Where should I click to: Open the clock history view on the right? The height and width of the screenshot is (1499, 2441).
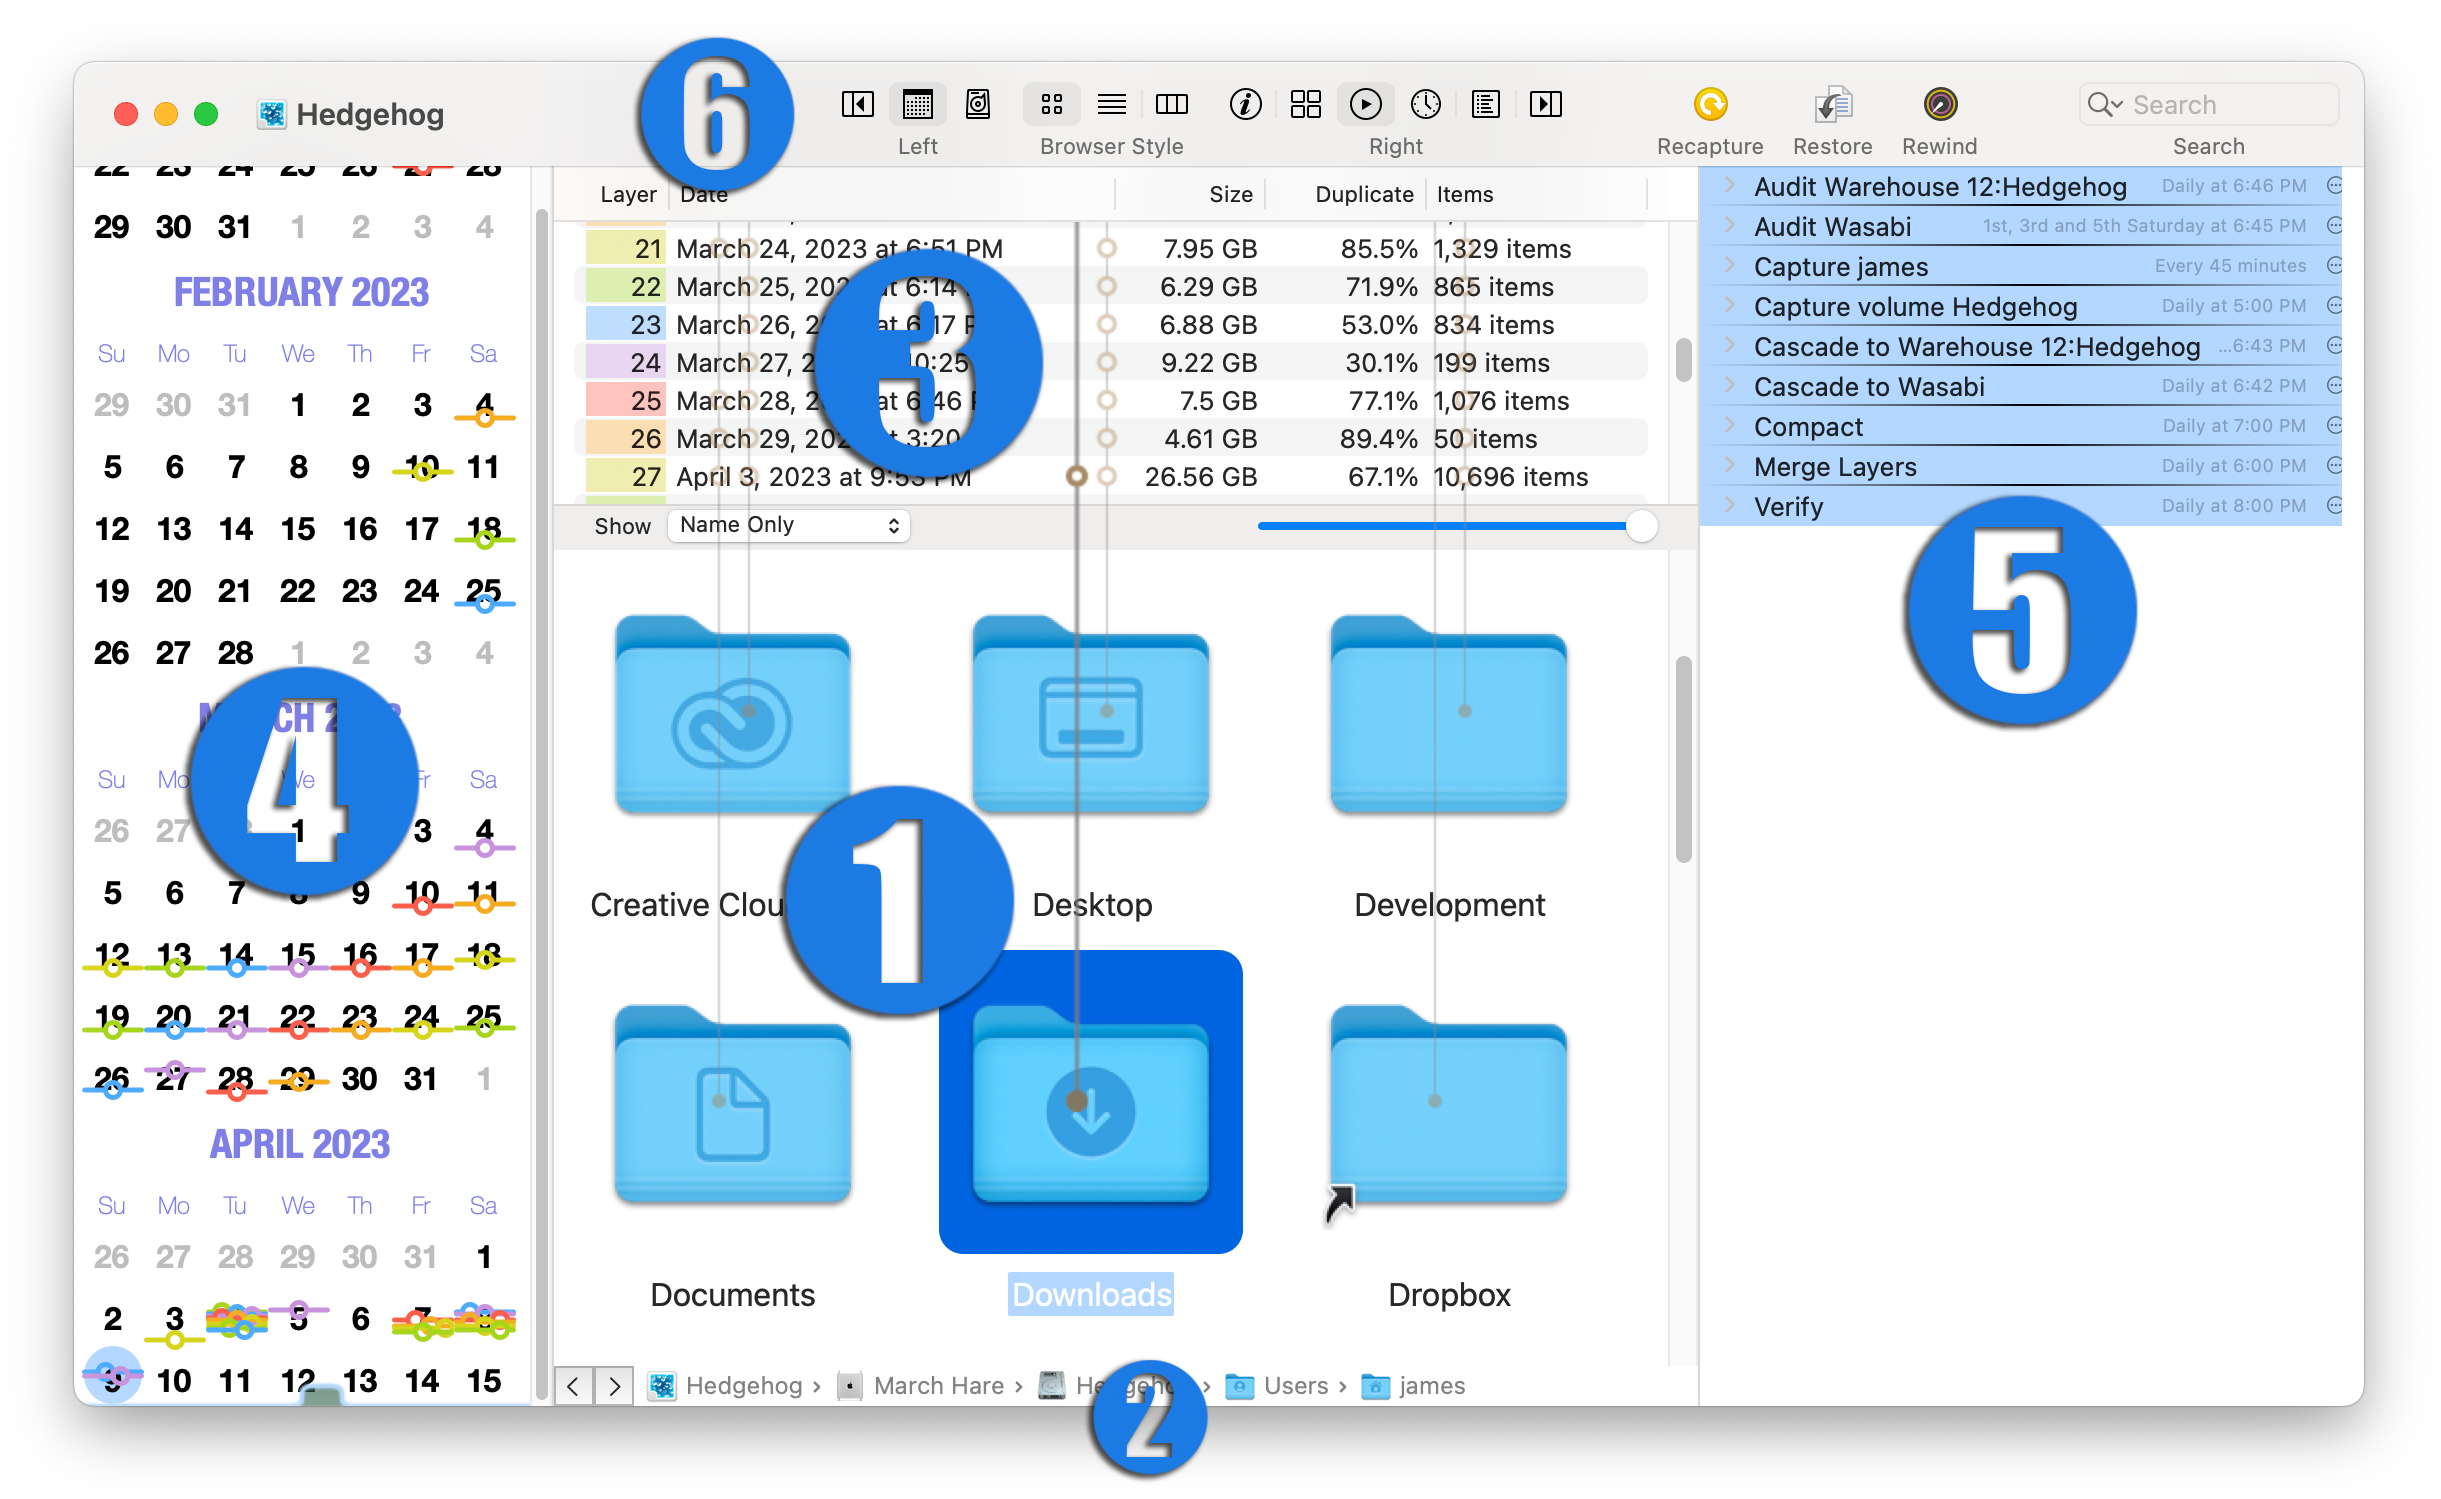point(1425,104)
